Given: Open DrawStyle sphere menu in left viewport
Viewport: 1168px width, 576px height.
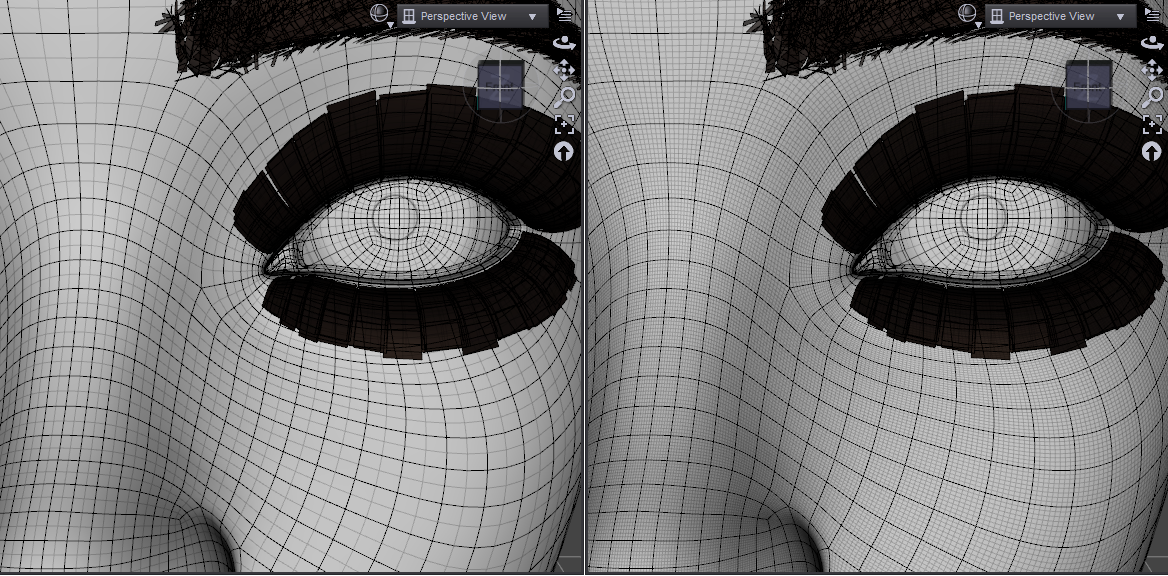Looking at the screenshot, I should [381, 14].
